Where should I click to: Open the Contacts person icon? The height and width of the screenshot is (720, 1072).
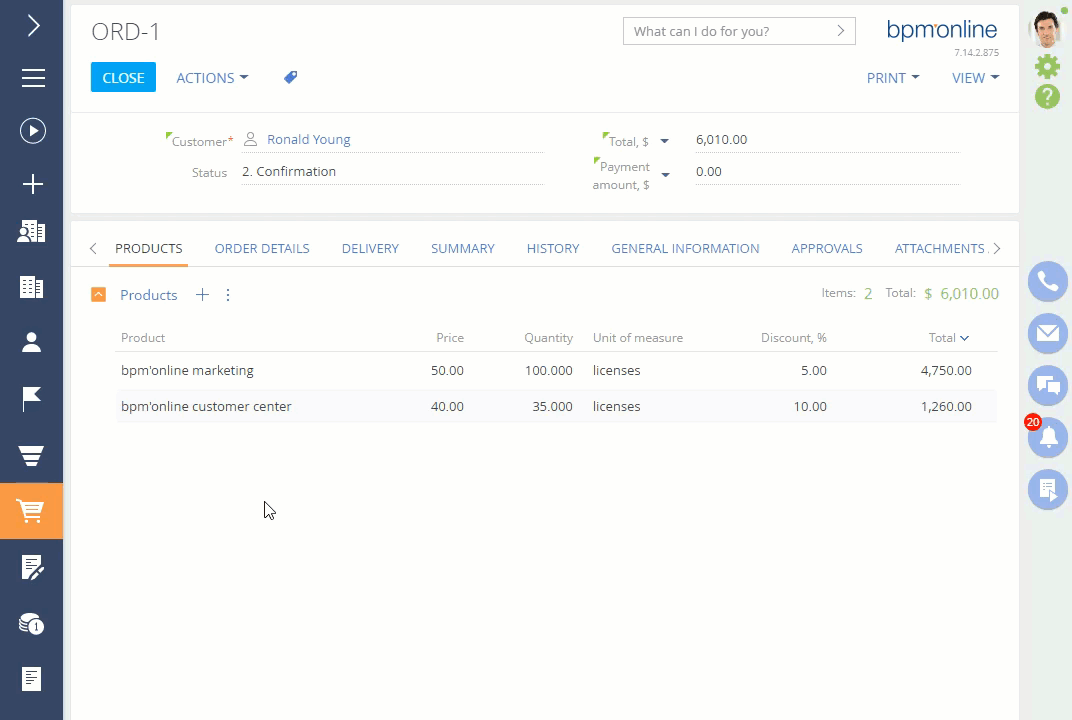point(31,342)
